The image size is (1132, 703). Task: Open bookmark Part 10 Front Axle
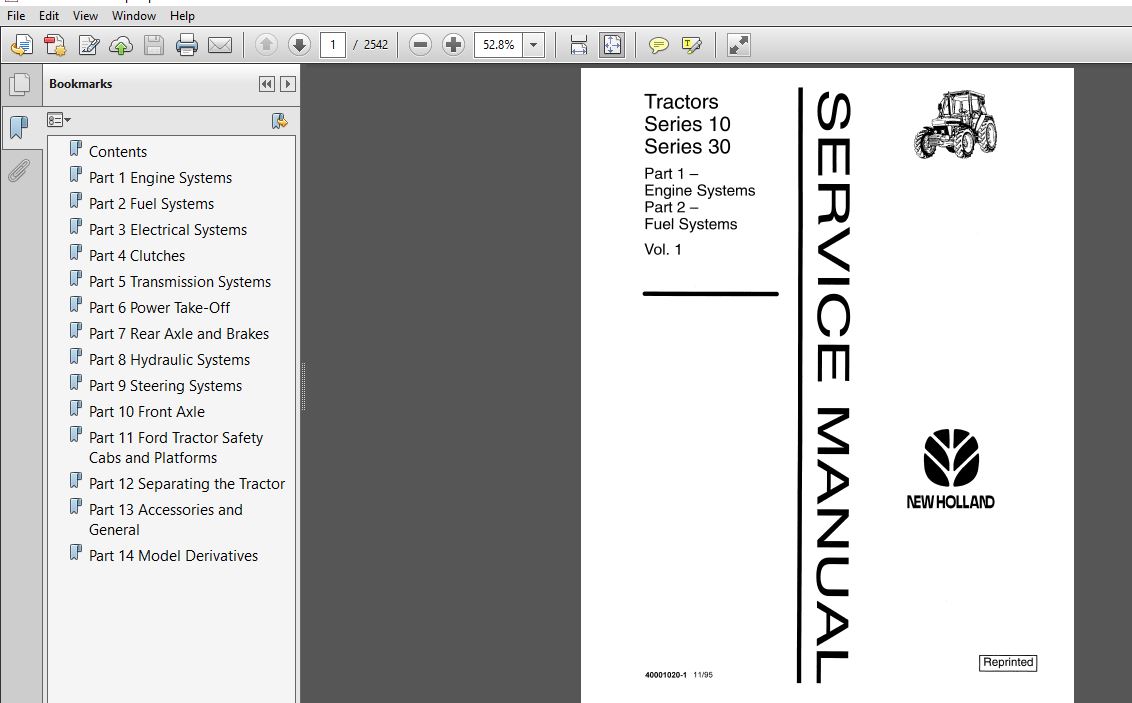click(147, 411)
